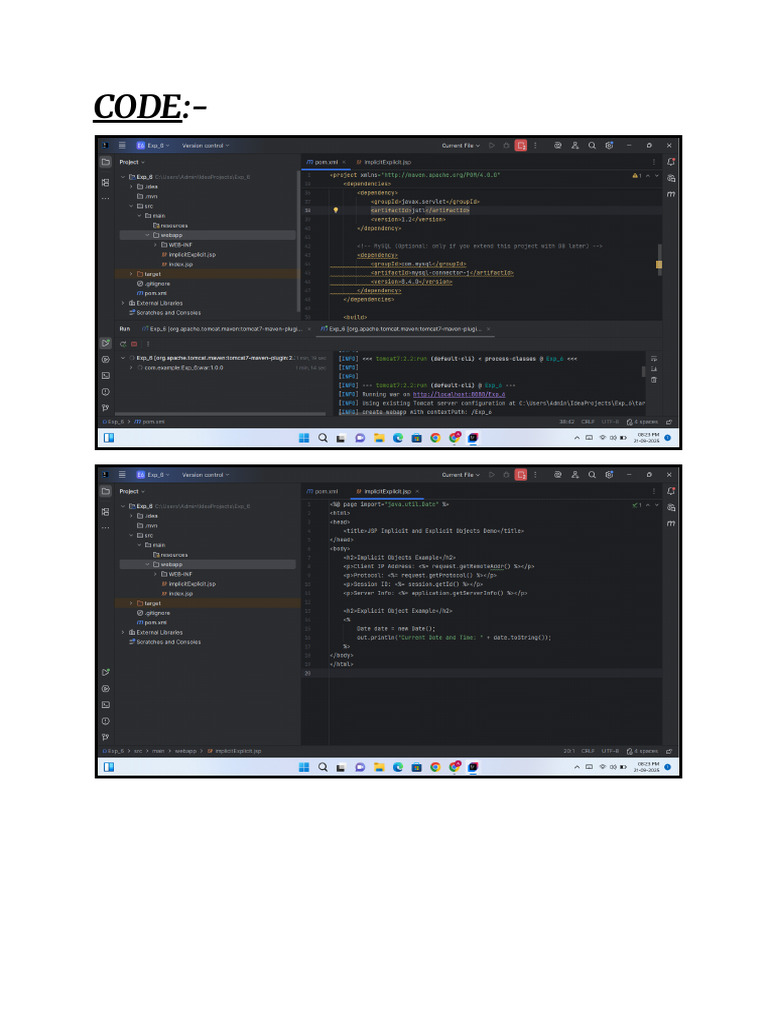Screen dimensions: 768x1024
Task: Expand the target folder in the top project tree
Action: 131,274
